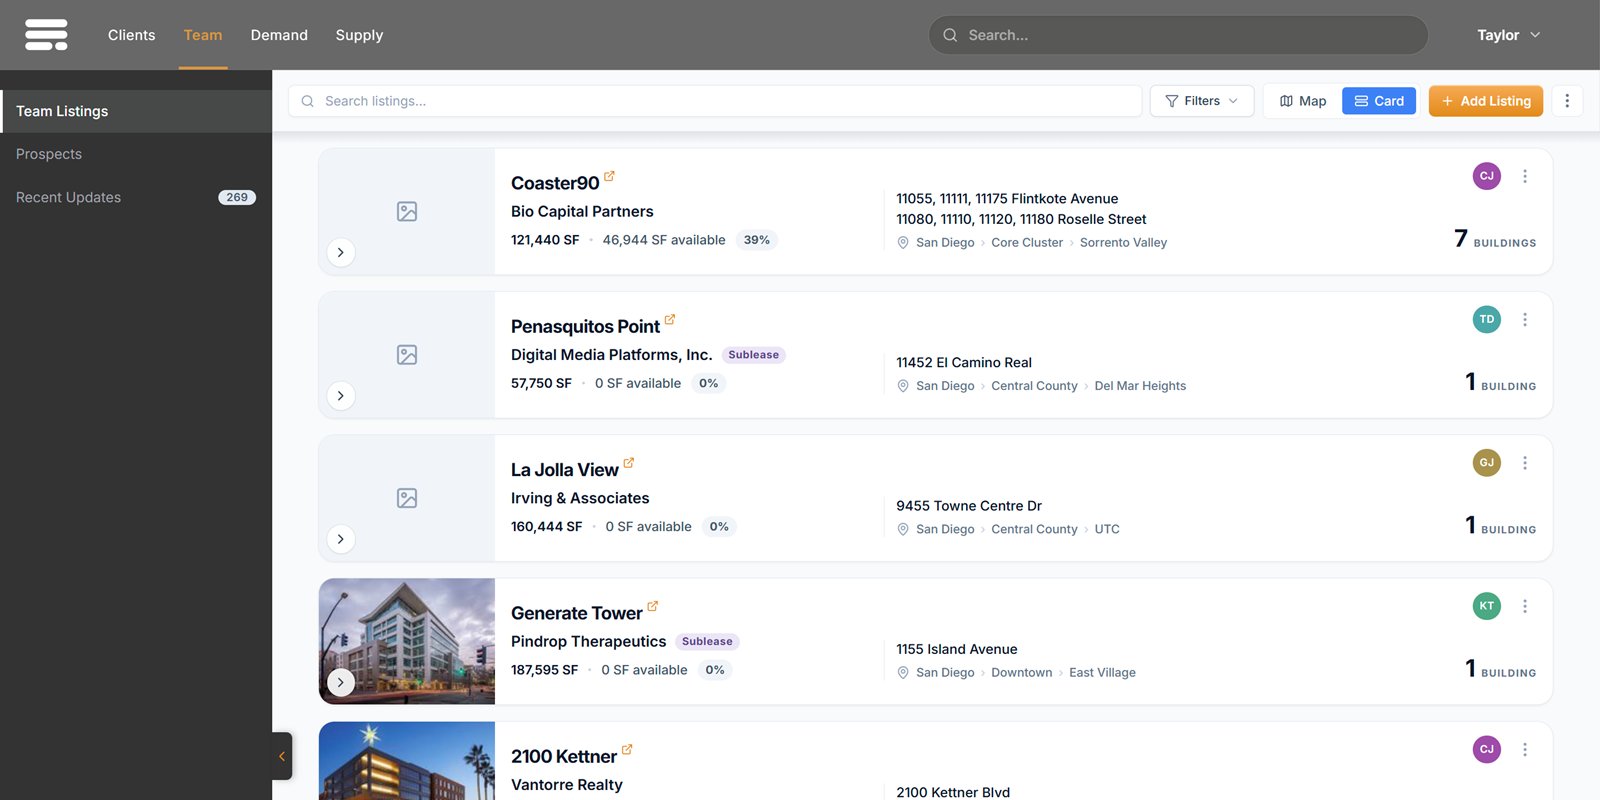
Task: Expand Generate Tower card with the chevron button
Action: tap(341, 682)
